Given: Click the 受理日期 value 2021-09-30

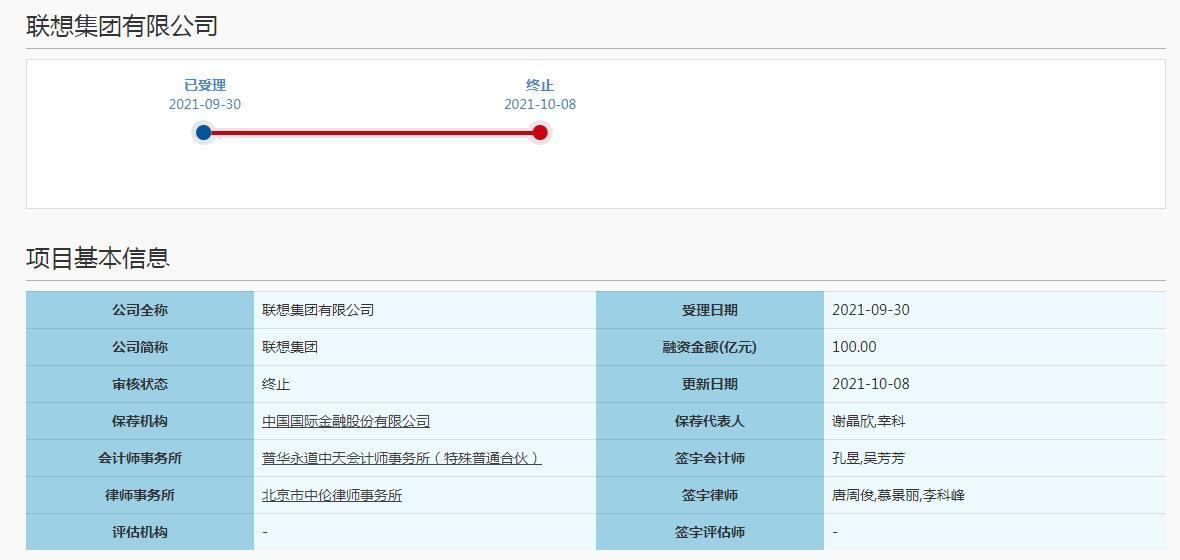Looking at the screenshot, I should click(871, 310).
